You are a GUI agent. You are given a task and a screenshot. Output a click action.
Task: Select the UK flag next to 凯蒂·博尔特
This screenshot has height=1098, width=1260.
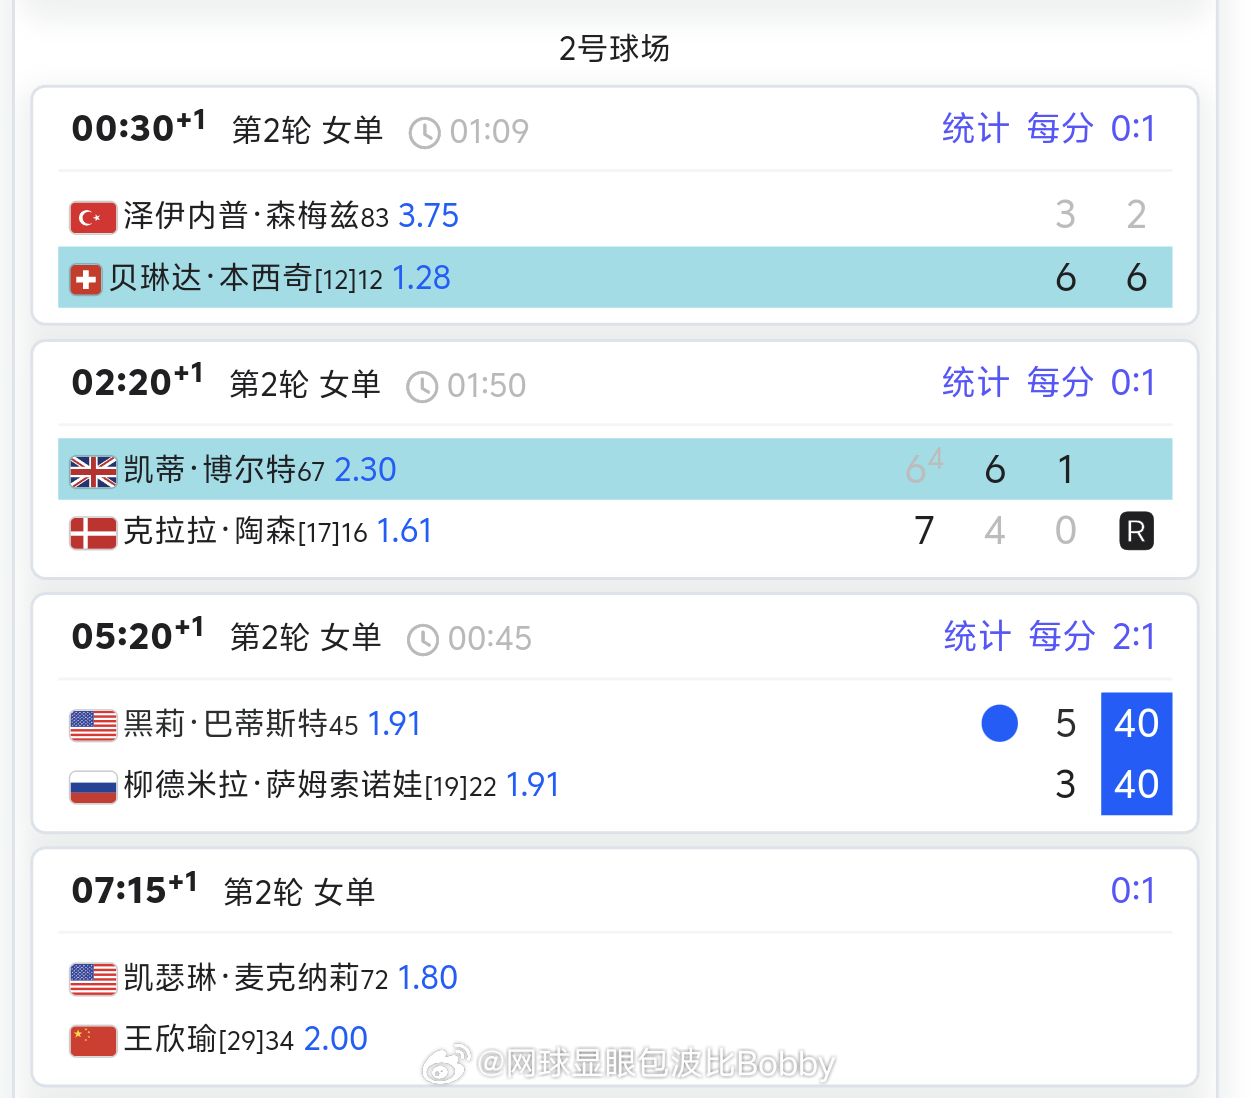(x=91, y=469)
